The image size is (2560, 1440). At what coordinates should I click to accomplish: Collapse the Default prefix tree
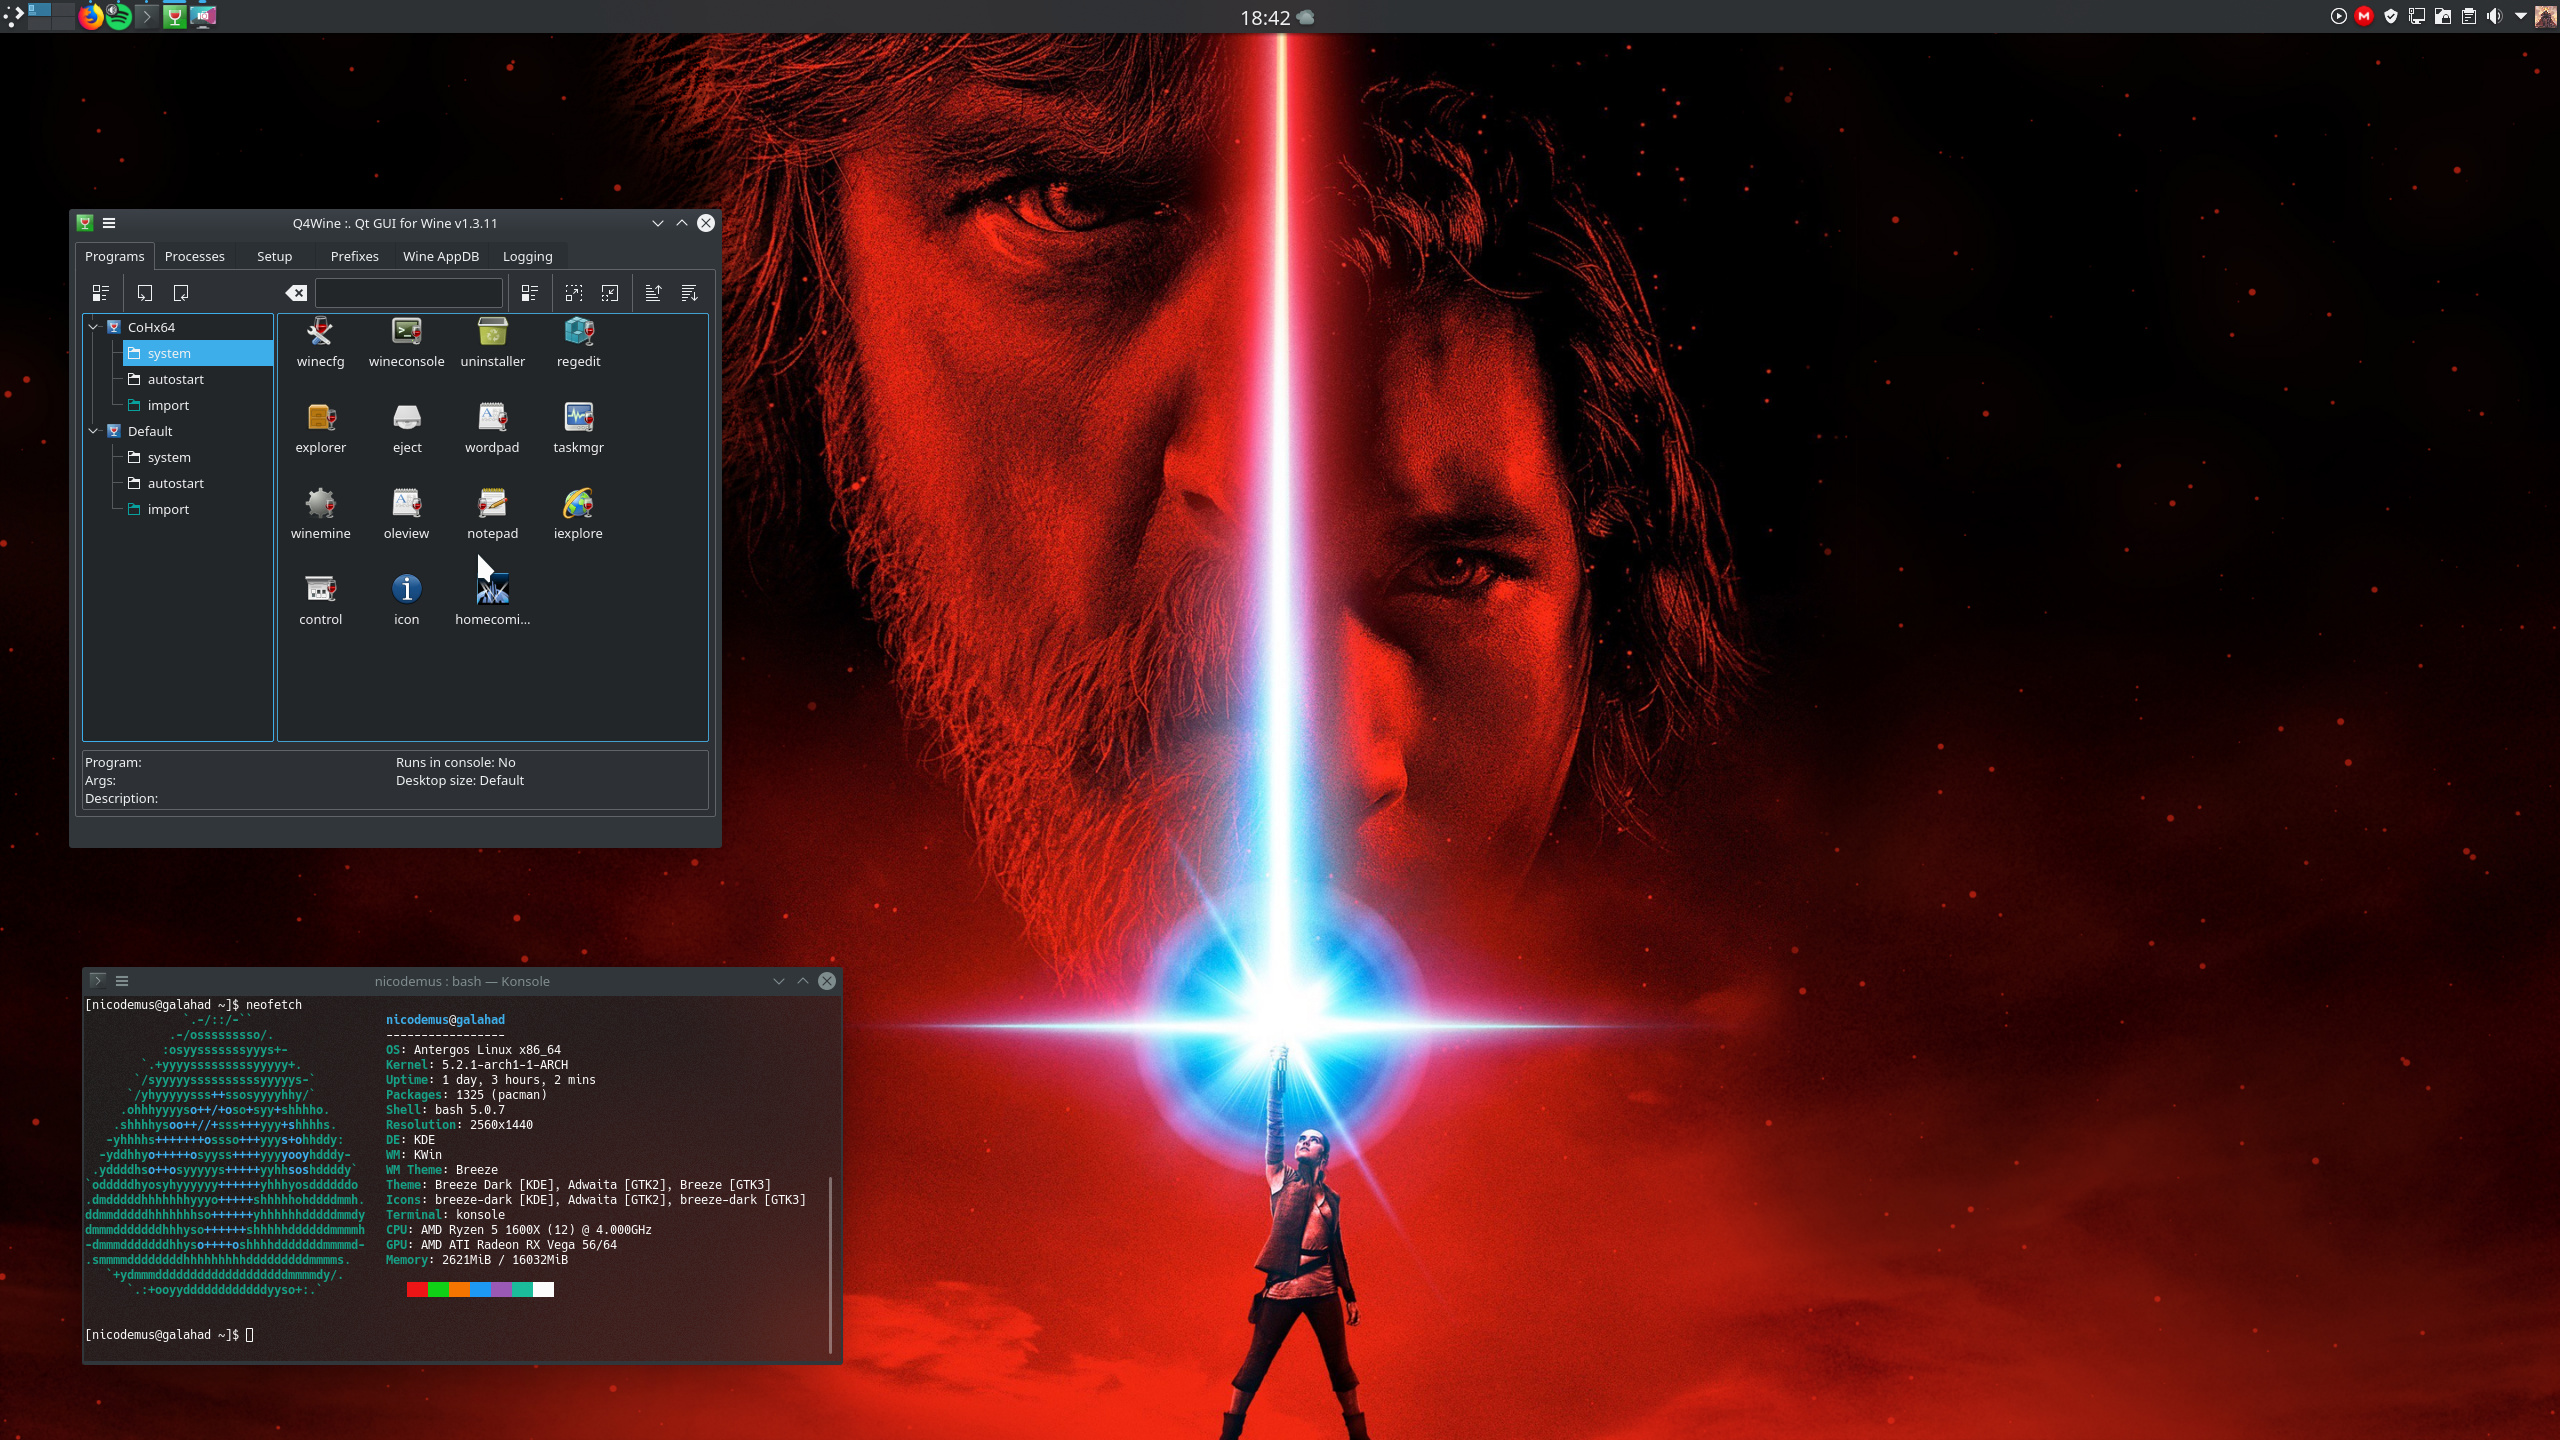click(x=94, y=431)
